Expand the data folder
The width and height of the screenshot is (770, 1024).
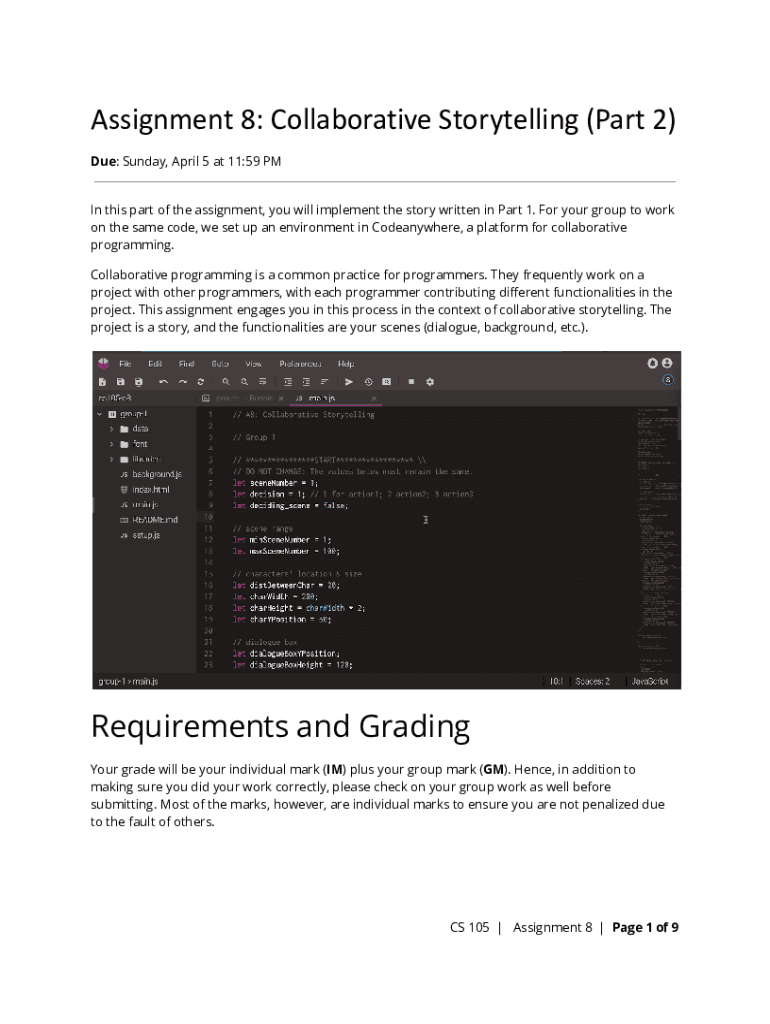[112, 429]
